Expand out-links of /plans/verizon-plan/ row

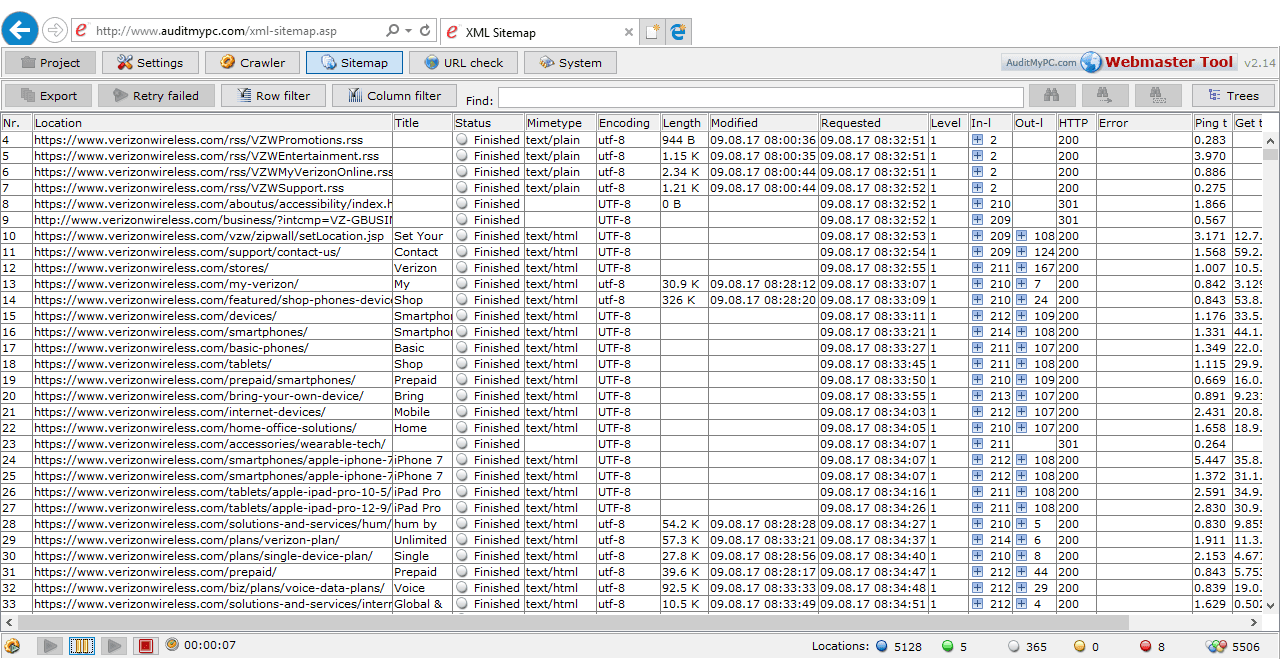pyautogui.click(x=1021, y=540)
